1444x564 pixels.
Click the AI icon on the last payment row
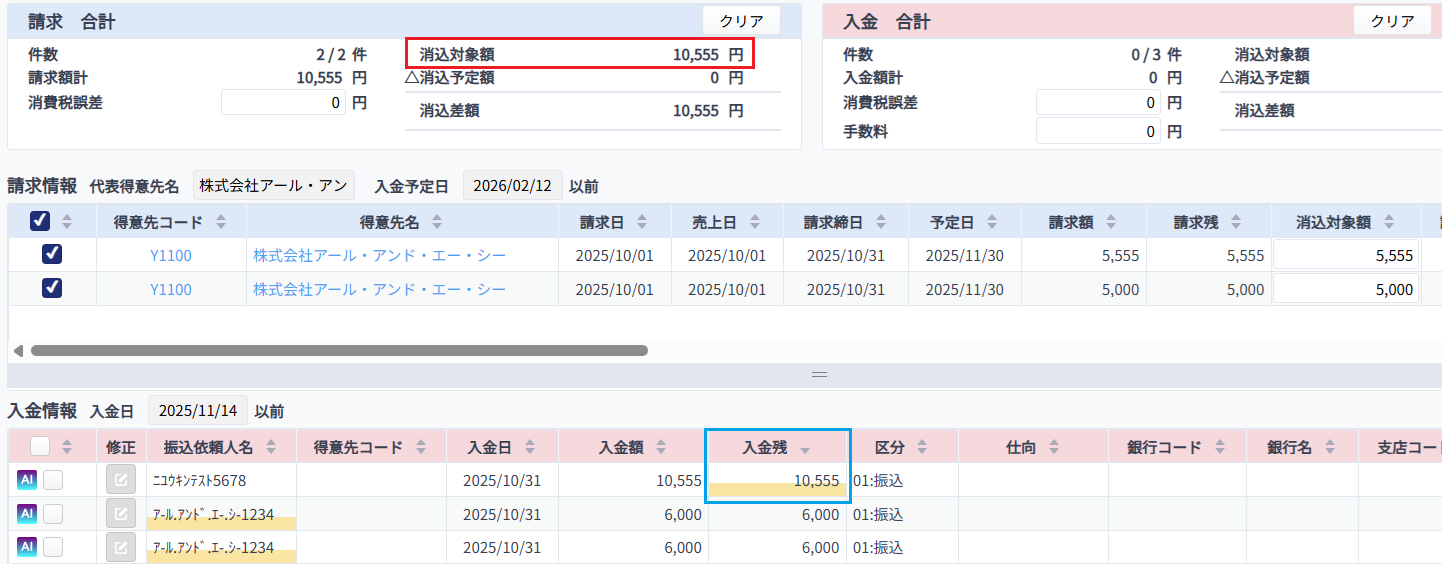[27, 547]
